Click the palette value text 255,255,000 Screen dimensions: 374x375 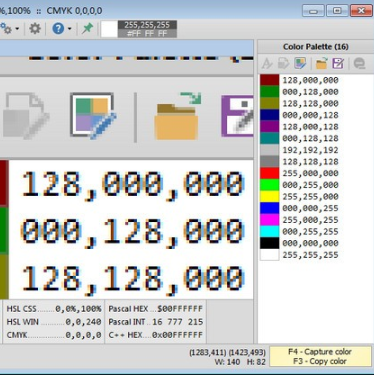tap(310, 197)
